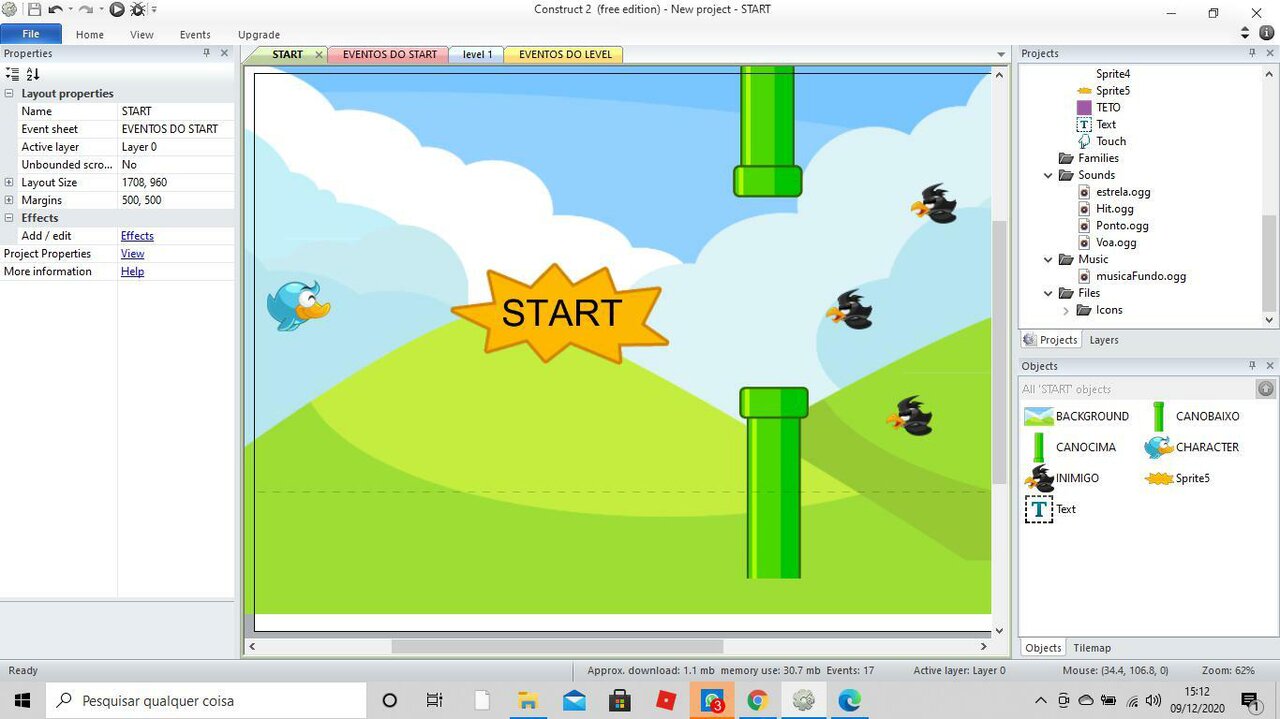The height and width of the screenshot is (719, 1280).
Task: Collapse the Effects section
Action: click(9, 217)
